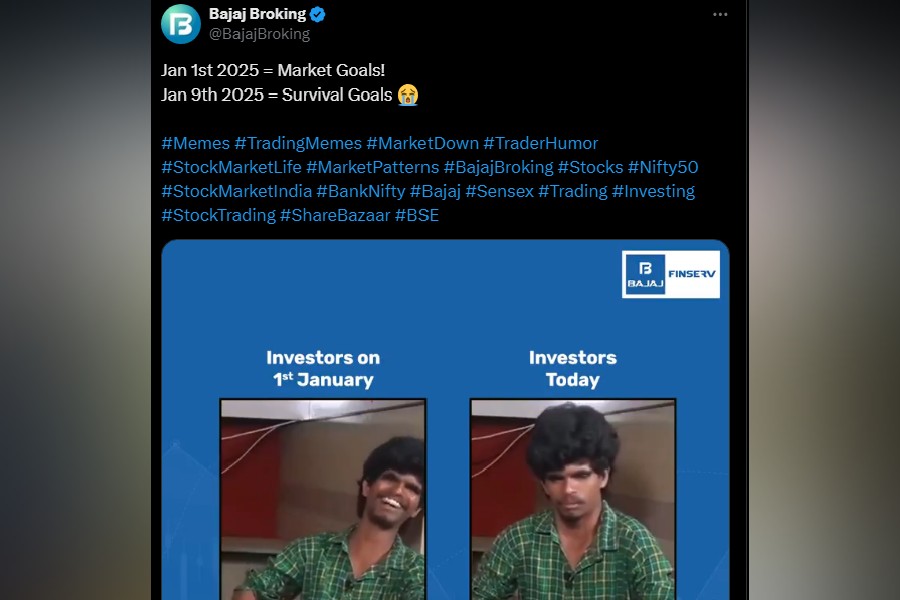Click the sad man photo under Investors Today
Screen dimensions: 900x600
pyautogui.click(x=573, y=500)
